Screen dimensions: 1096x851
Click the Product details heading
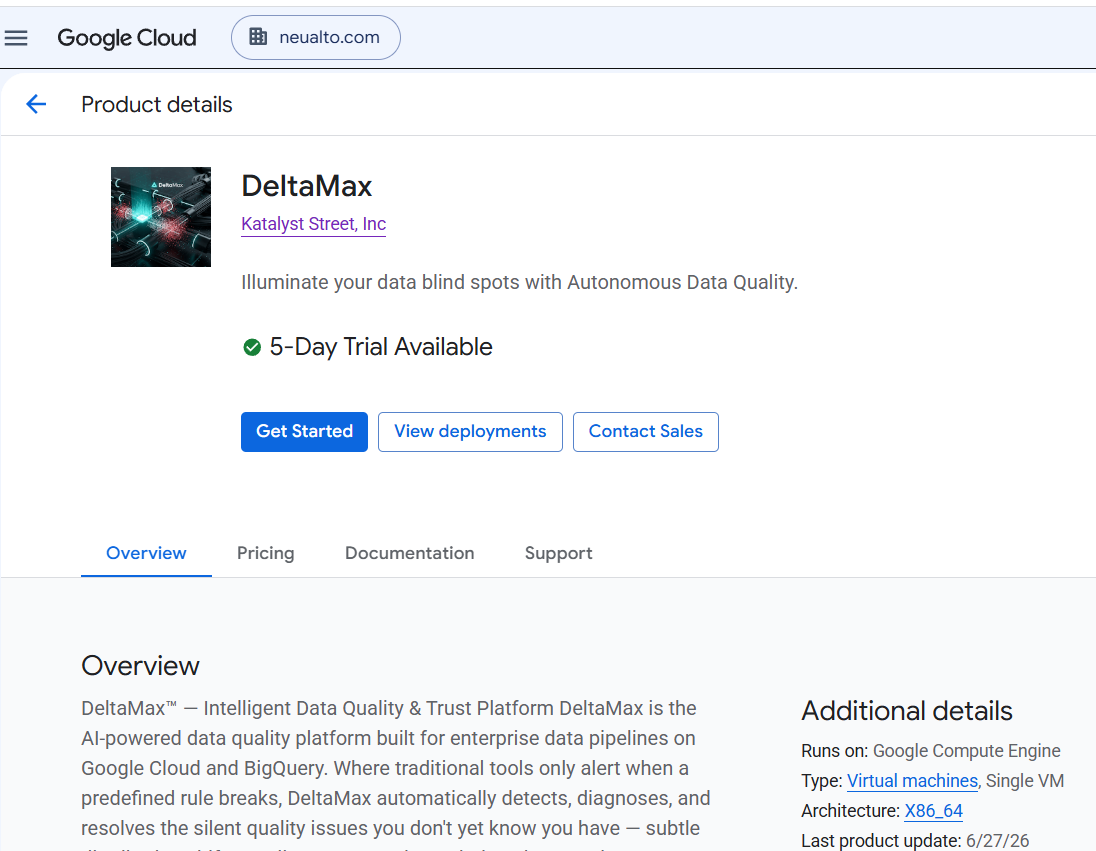(157, 104)
